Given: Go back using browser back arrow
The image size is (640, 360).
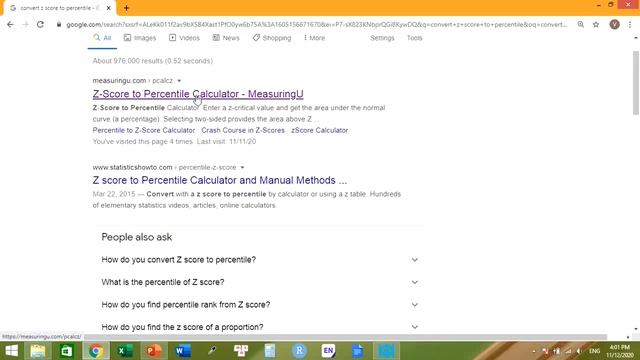Looking at the screenshot, I should 10,24.
